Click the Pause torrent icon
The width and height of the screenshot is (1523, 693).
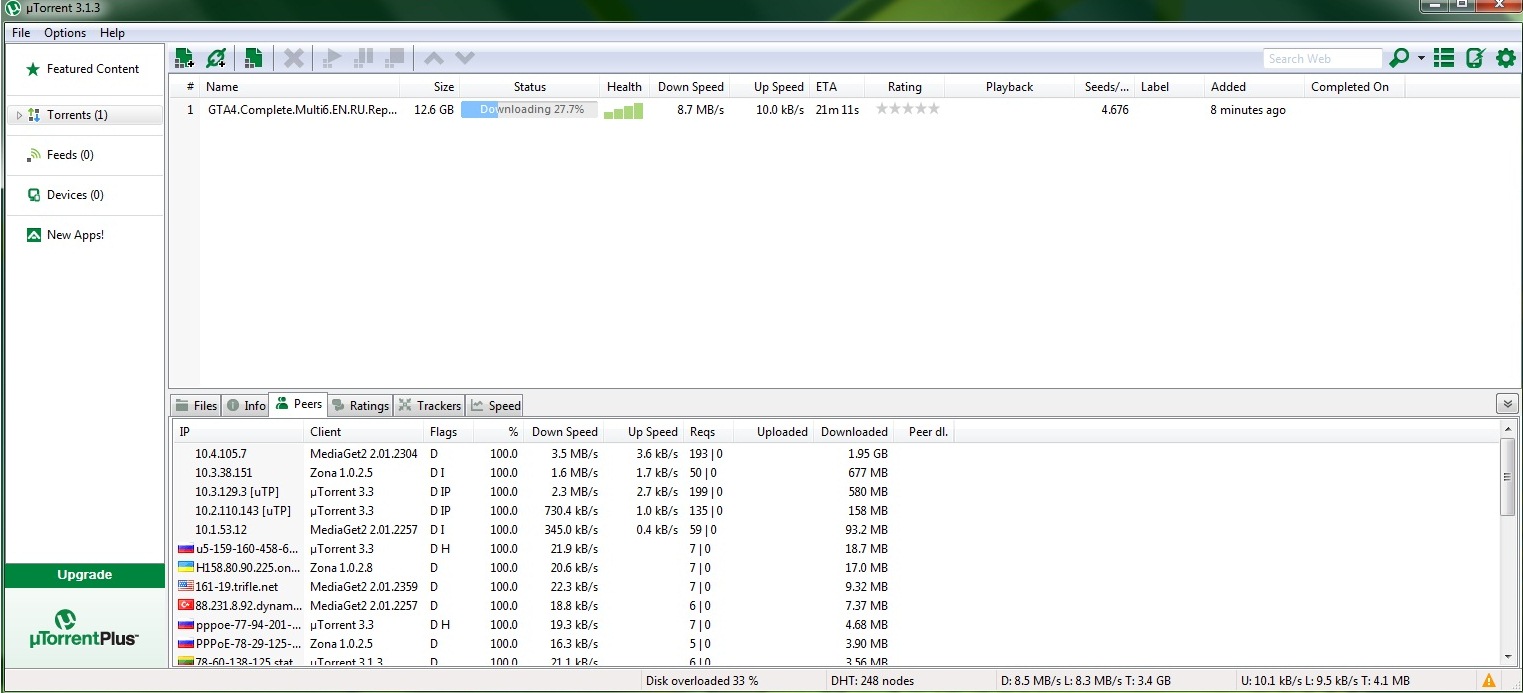pyautogui.click(x=364, y=58)
